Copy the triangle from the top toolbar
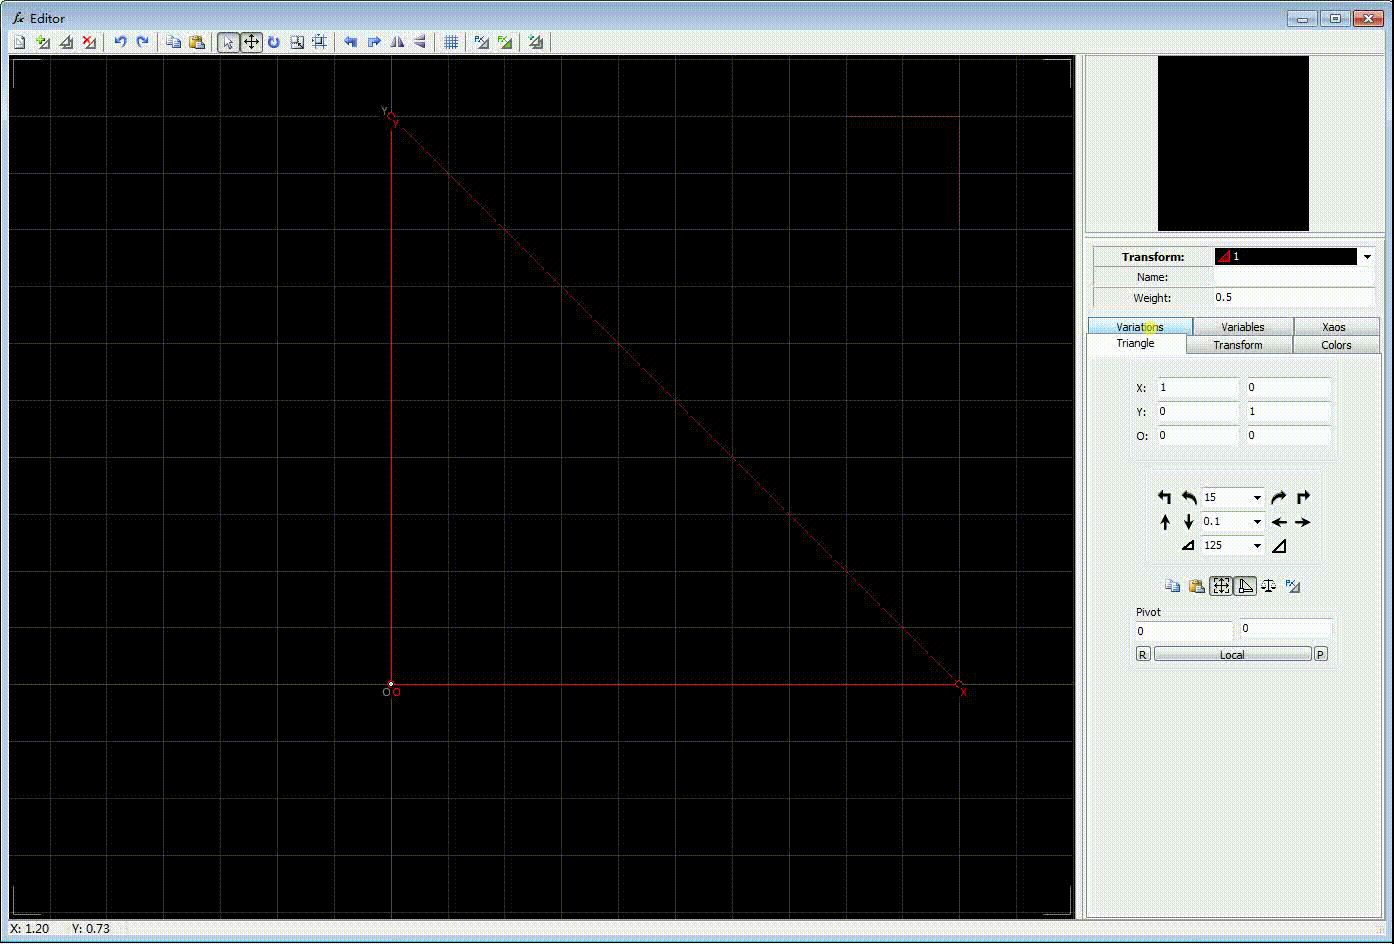1394x944 pixels. pos(173,42)
